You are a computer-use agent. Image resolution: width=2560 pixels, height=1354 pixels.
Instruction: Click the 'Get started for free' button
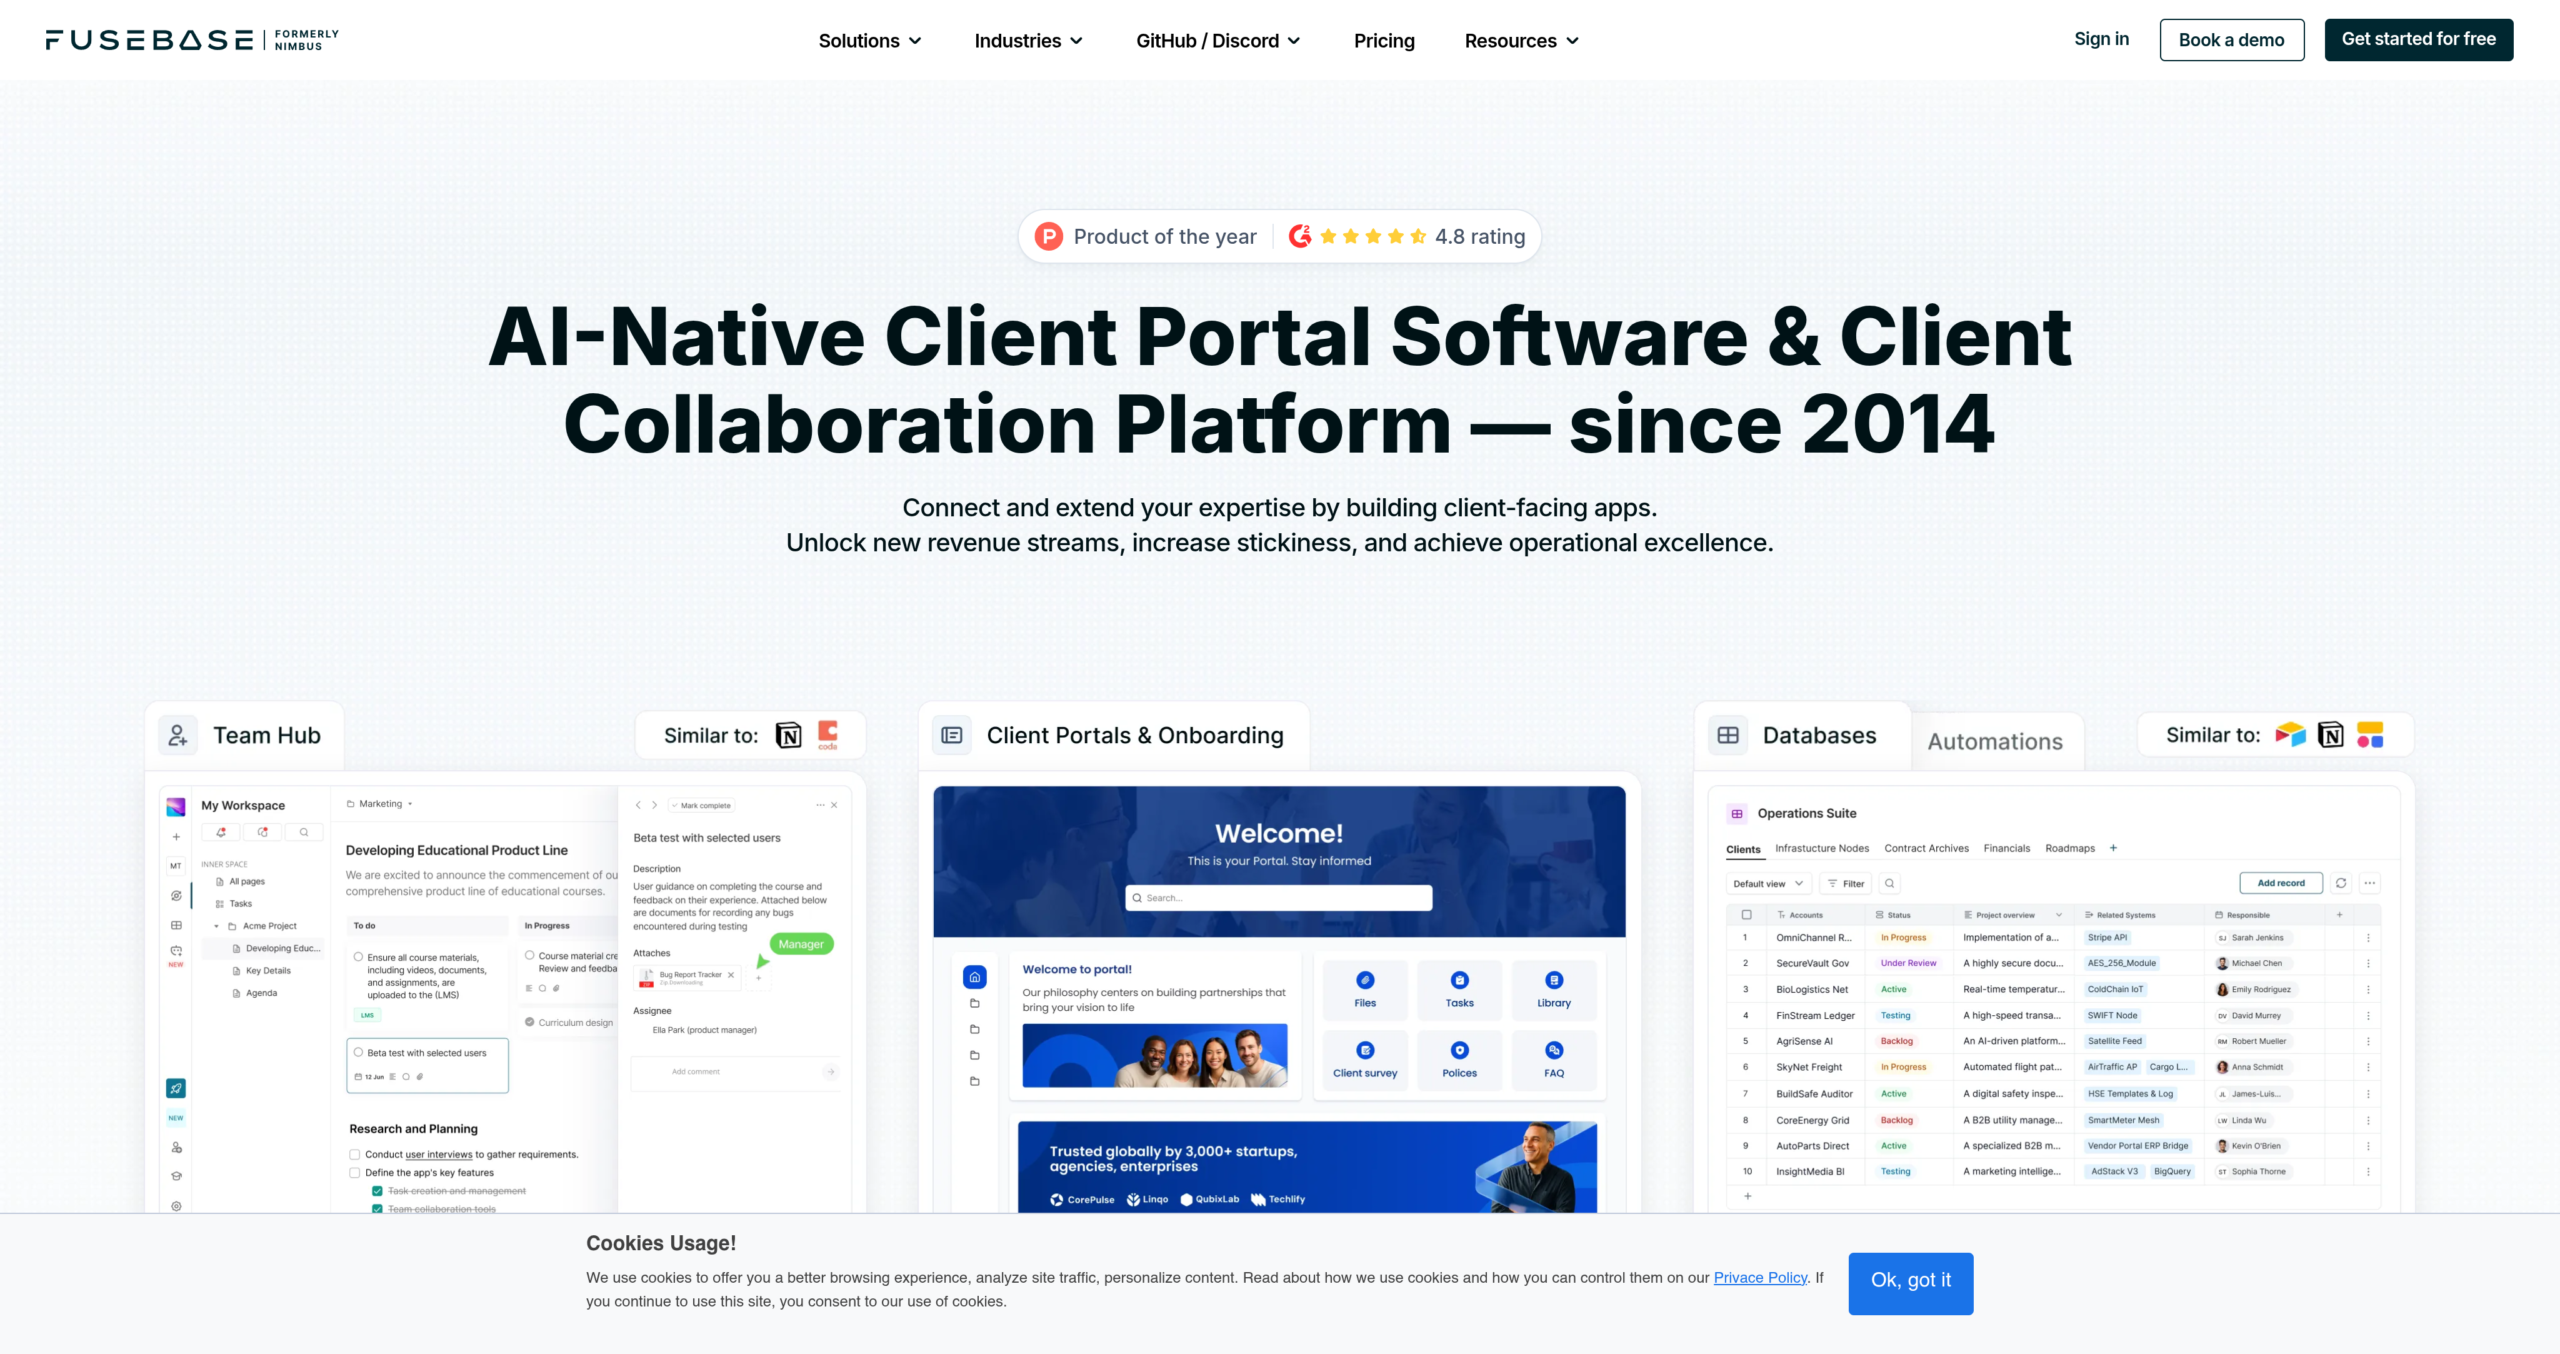2418,40
